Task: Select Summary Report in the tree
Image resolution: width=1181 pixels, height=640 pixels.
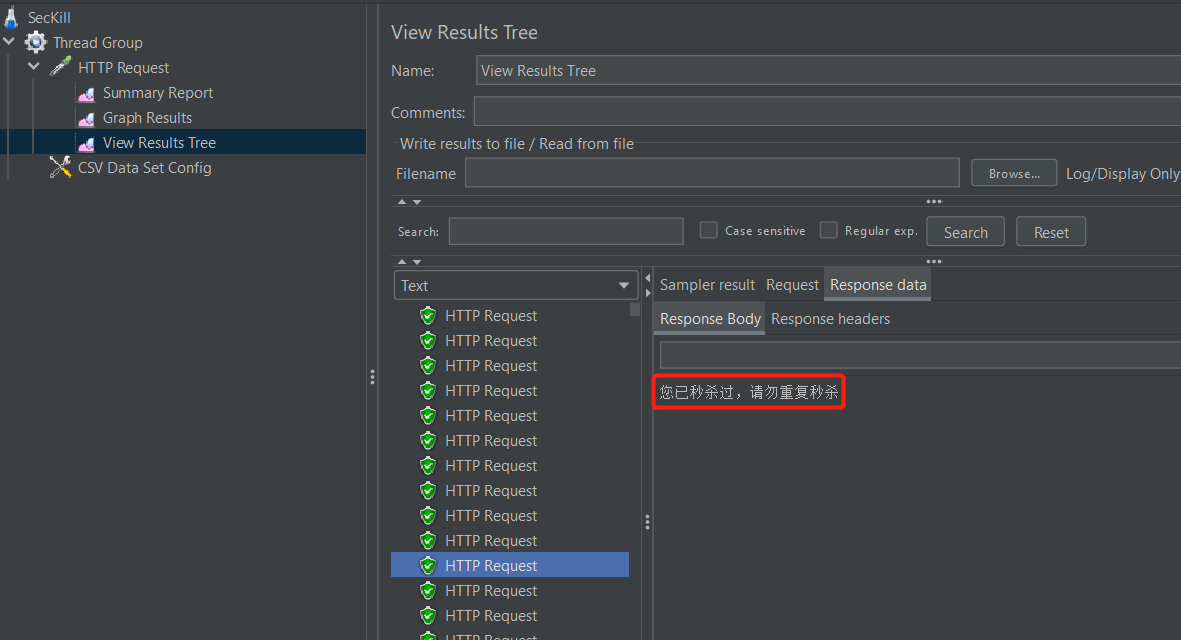Action: click(157, 93)
